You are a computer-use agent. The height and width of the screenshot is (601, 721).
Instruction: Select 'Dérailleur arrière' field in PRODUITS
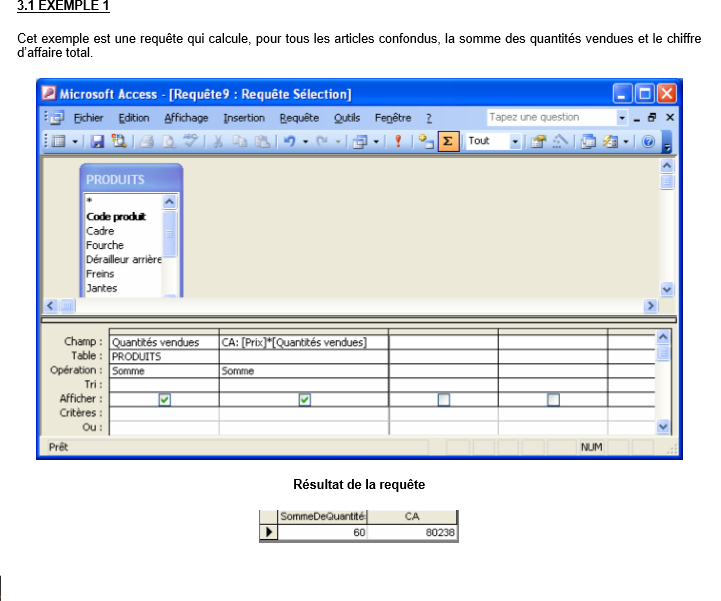(x=123, y=259)
